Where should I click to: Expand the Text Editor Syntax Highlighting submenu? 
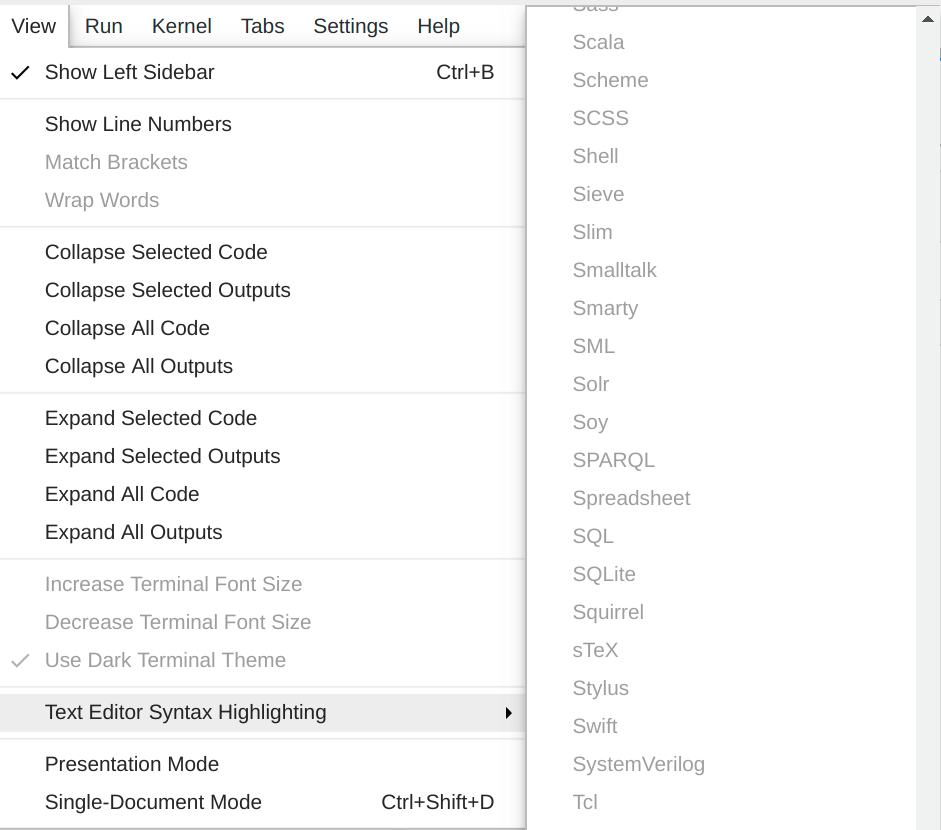coord(185,712)
